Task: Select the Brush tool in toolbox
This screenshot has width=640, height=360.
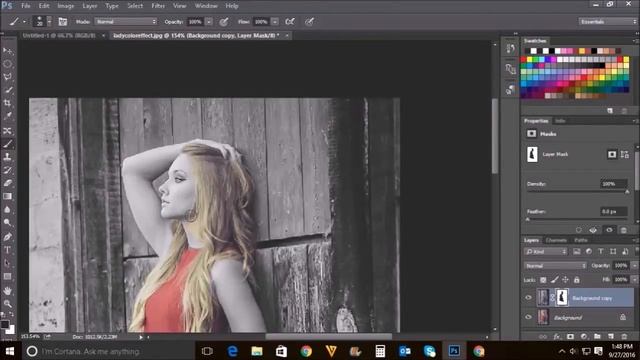Action: tap(7, 144)
